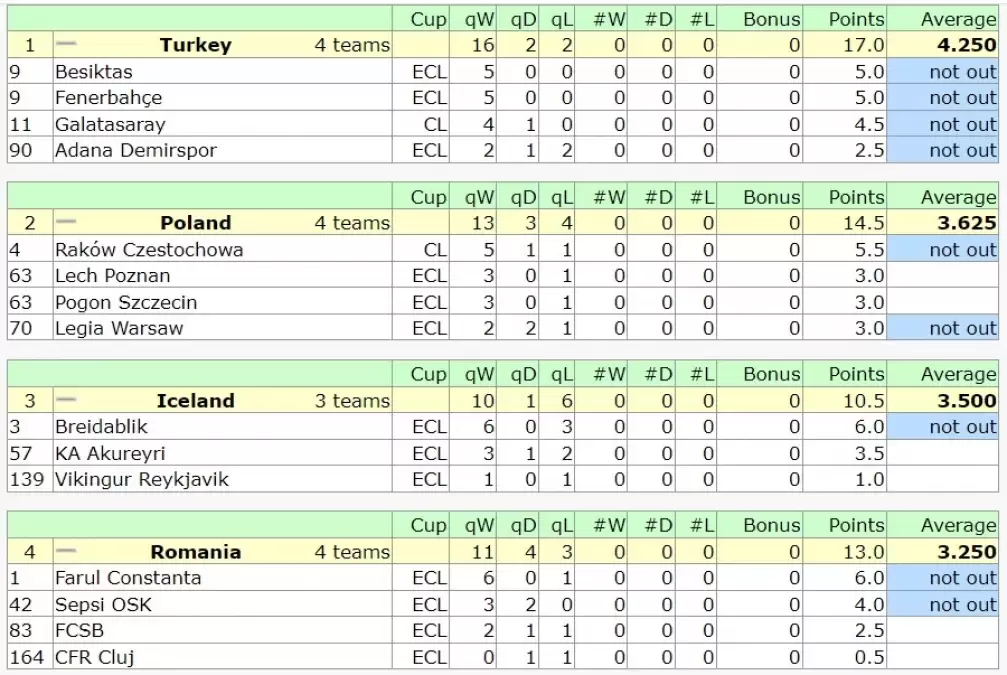The height and width of the screenshot is (675, 1007).
Task: Open the Raków Czestochowa team entry
Action: (x=149, y=250)
